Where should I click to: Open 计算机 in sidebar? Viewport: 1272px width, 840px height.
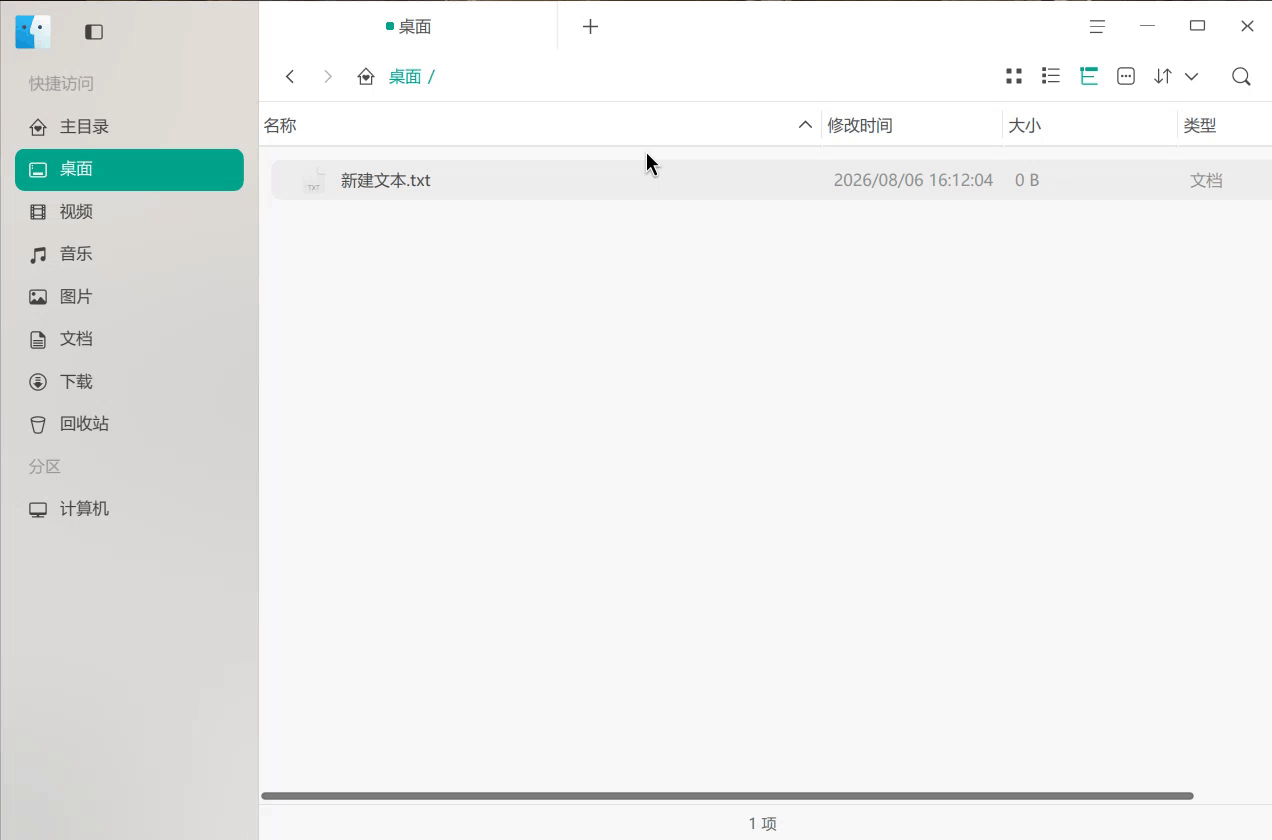point(129,509)
